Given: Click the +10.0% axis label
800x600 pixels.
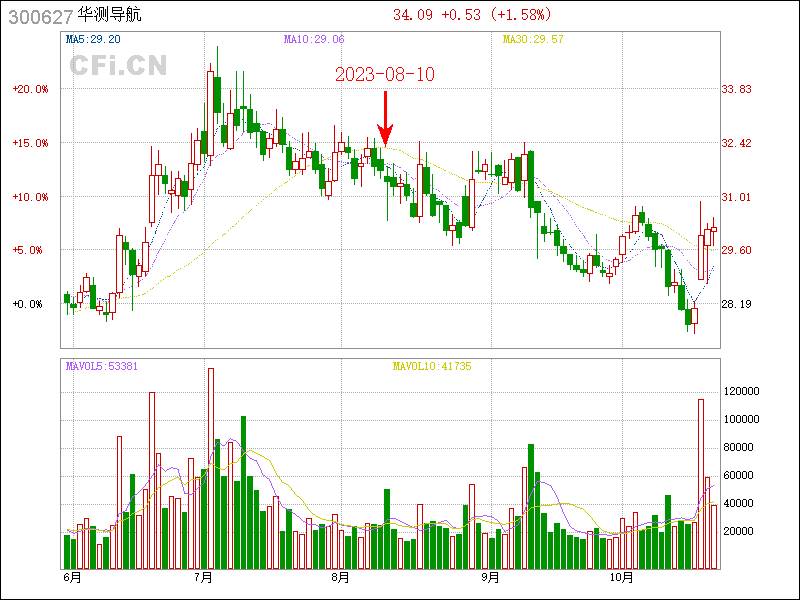Looking at the screenshot, I should (x=31, y=197).
